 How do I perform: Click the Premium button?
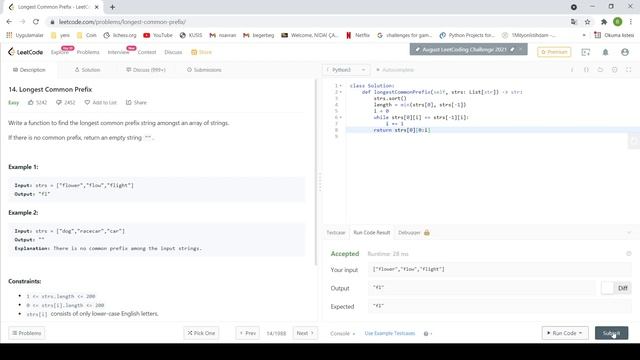(x=554, y=52)
